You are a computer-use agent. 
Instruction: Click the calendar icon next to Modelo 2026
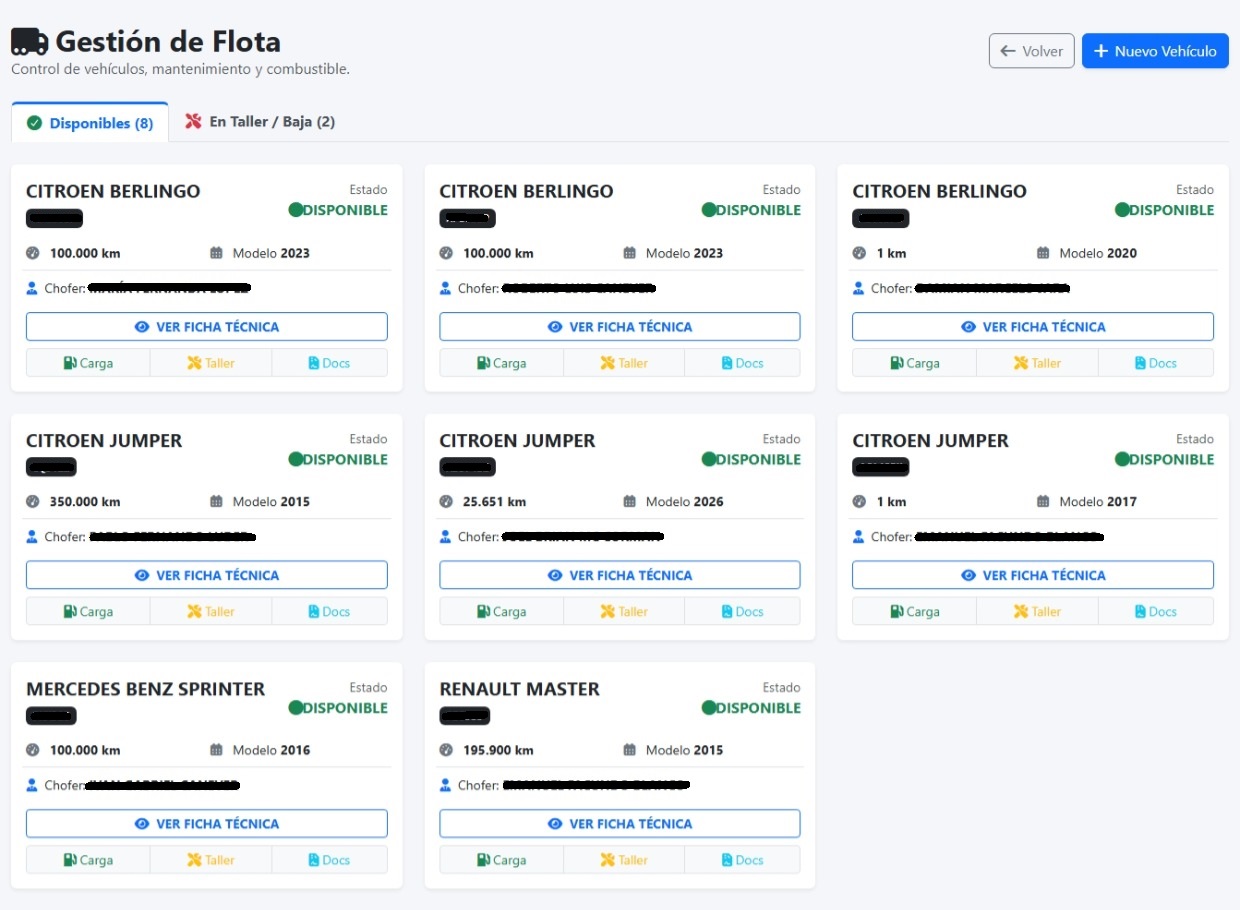(x=629, y=502)
